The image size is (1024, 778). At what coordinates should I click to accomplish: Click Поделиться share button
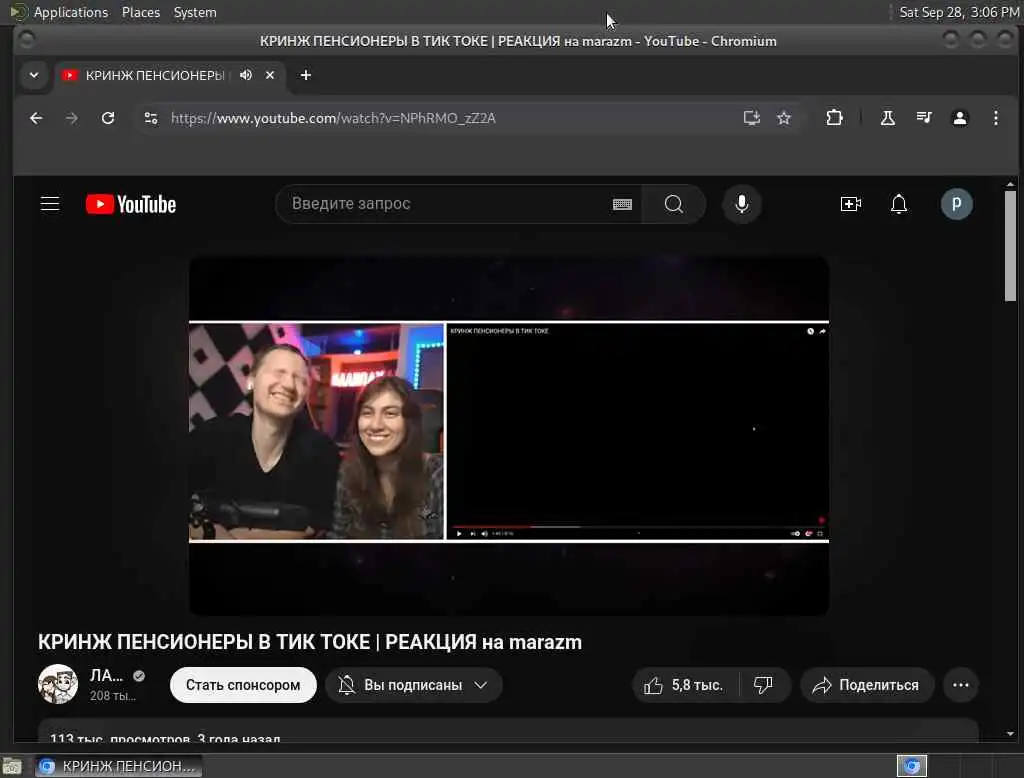pyautogui.click(x=867, y=685)
